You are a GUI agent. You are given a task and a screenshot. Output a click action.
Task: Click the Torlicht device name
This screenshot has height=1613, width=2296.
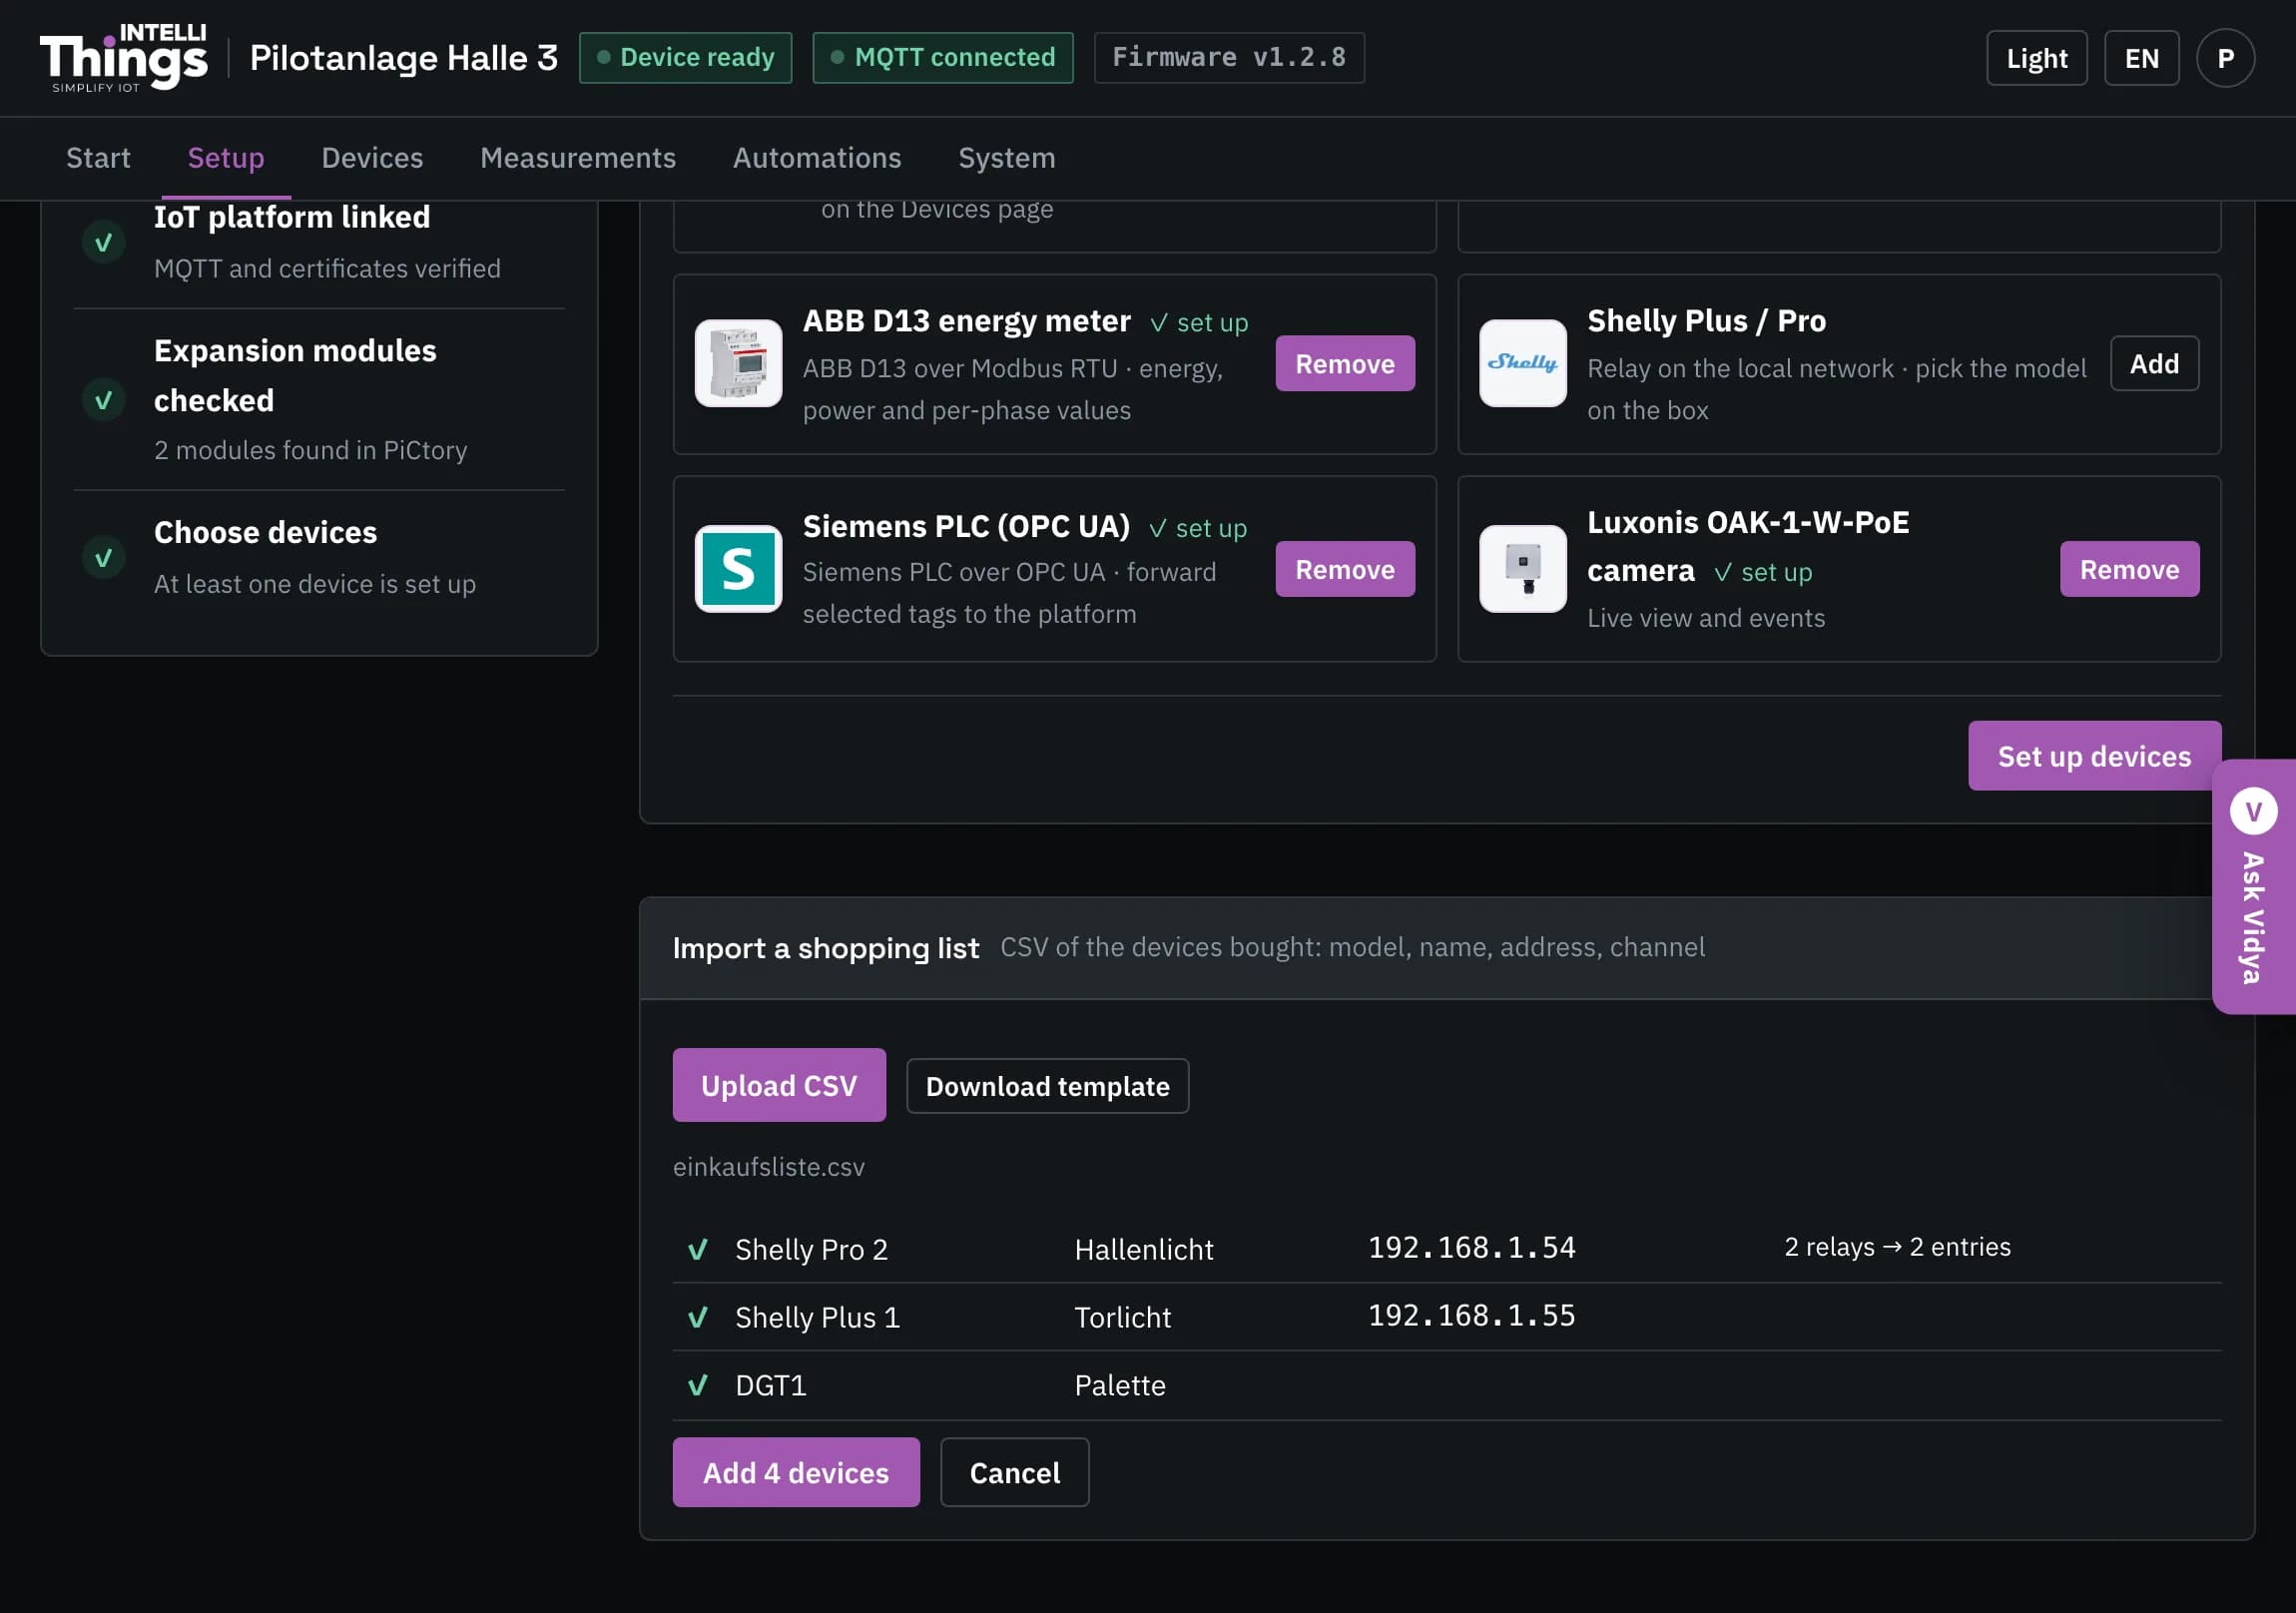(1122, 1317)
